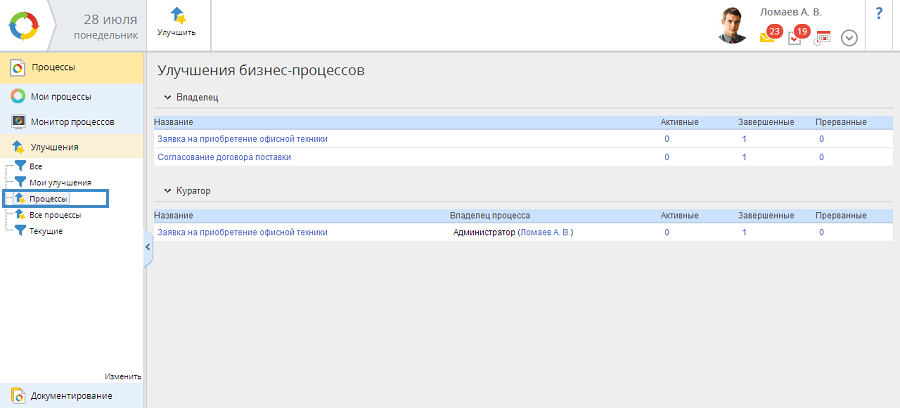Open Ломаев А. В. owner link in table
This screenshot has width=900, height=408.
[545, 232]
